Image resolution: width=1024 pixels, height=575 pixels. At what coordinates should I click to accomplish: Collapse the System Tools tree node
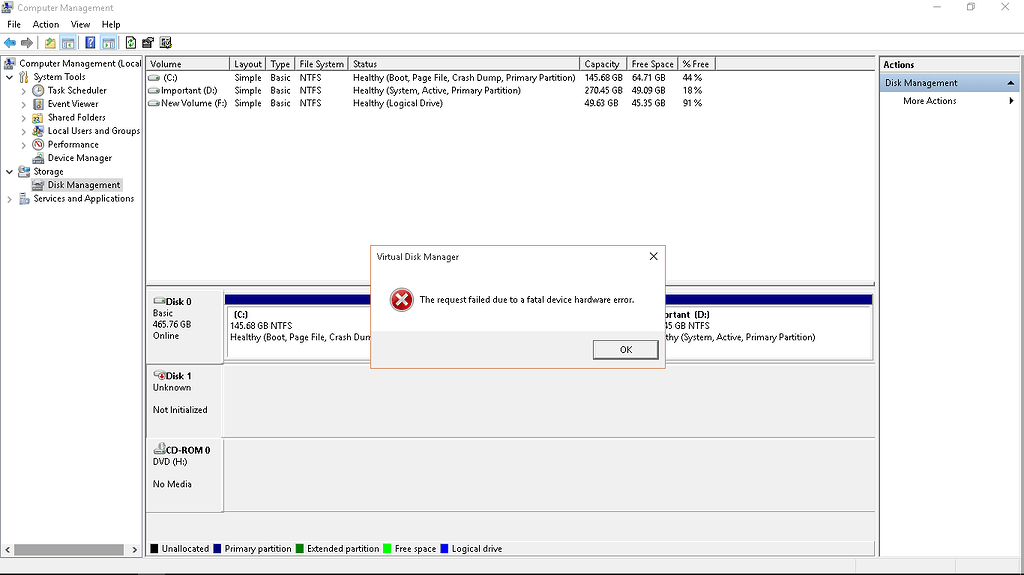pos(10,77)
